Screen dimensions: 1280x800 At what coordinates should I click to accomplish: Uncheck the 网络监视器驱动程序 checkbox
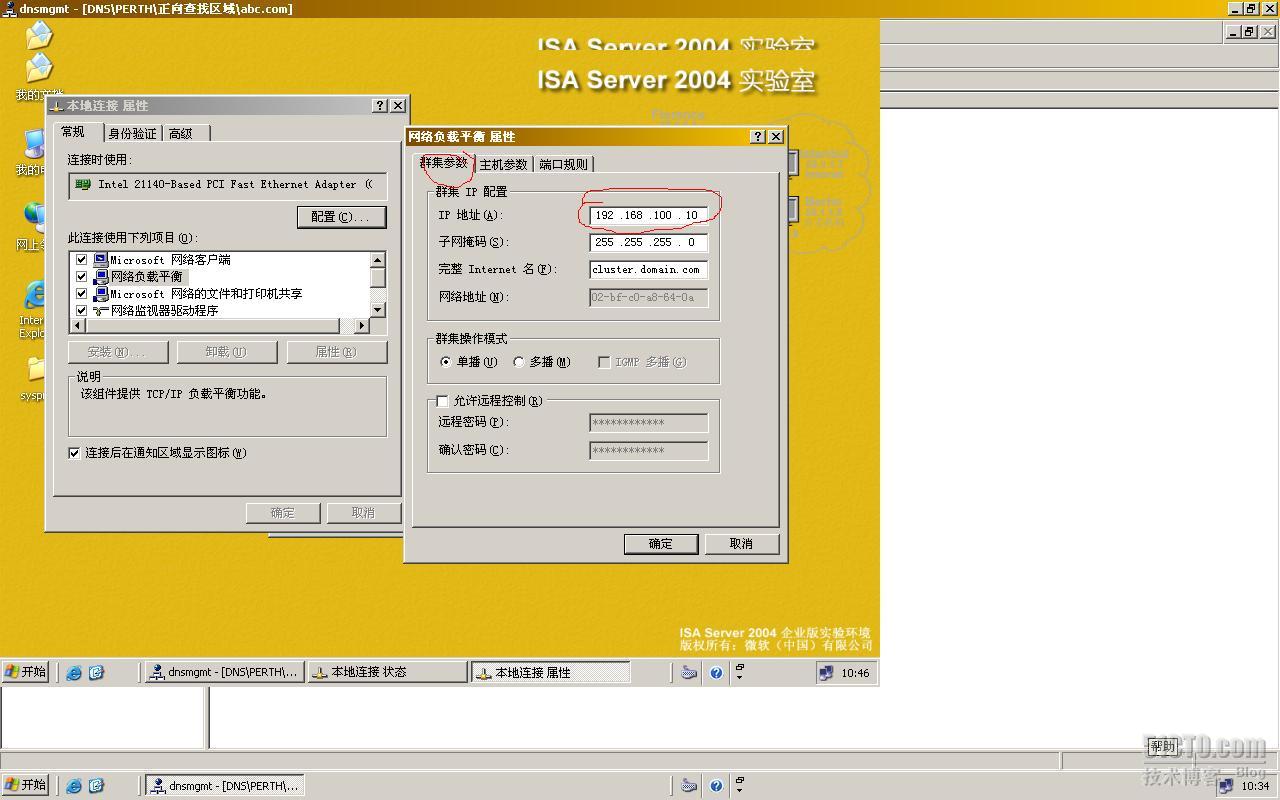[x=81, y=311]
